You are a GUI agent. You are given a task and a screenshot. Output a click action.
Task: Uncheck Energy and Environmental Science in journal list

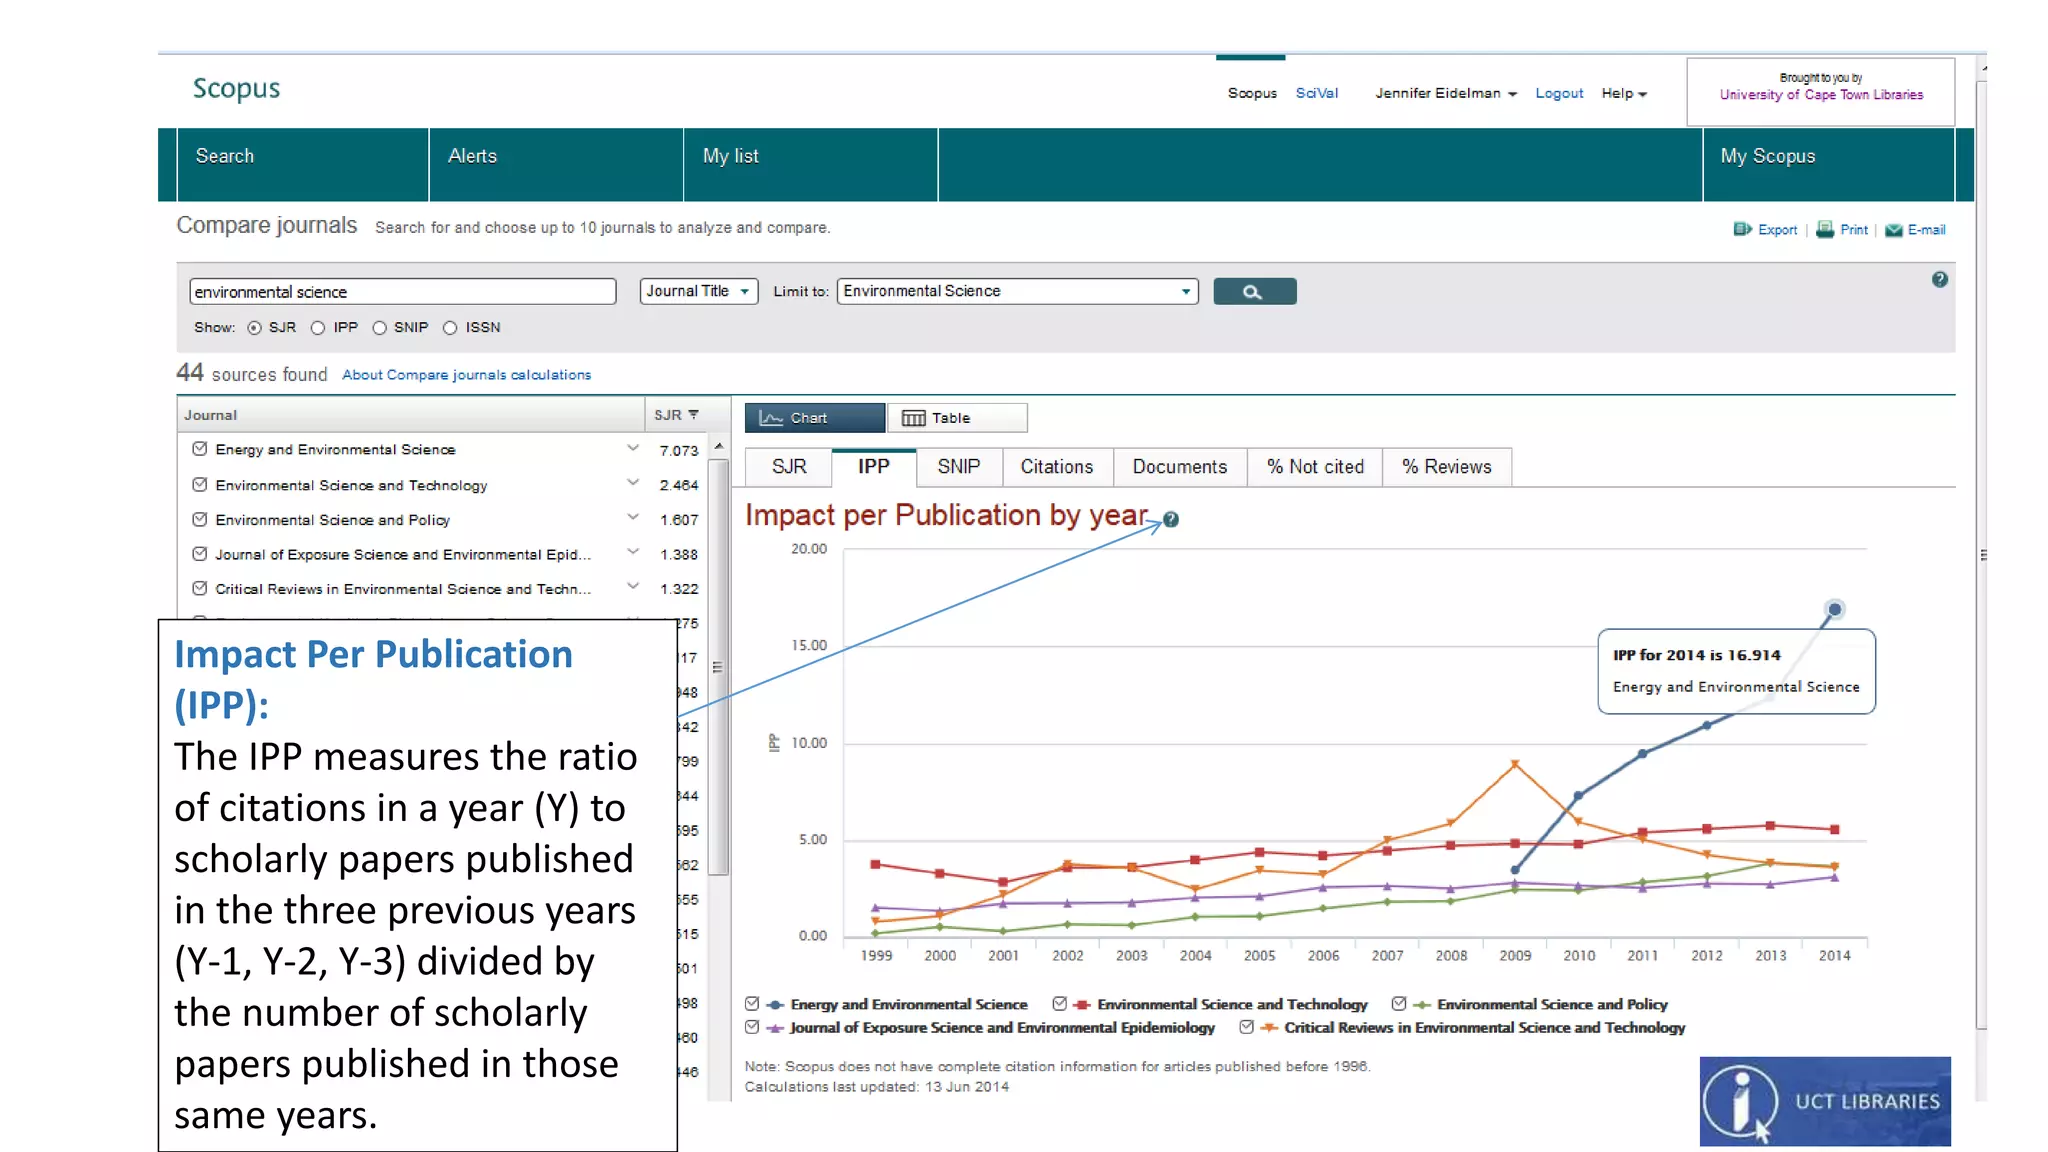coord(200,449)
